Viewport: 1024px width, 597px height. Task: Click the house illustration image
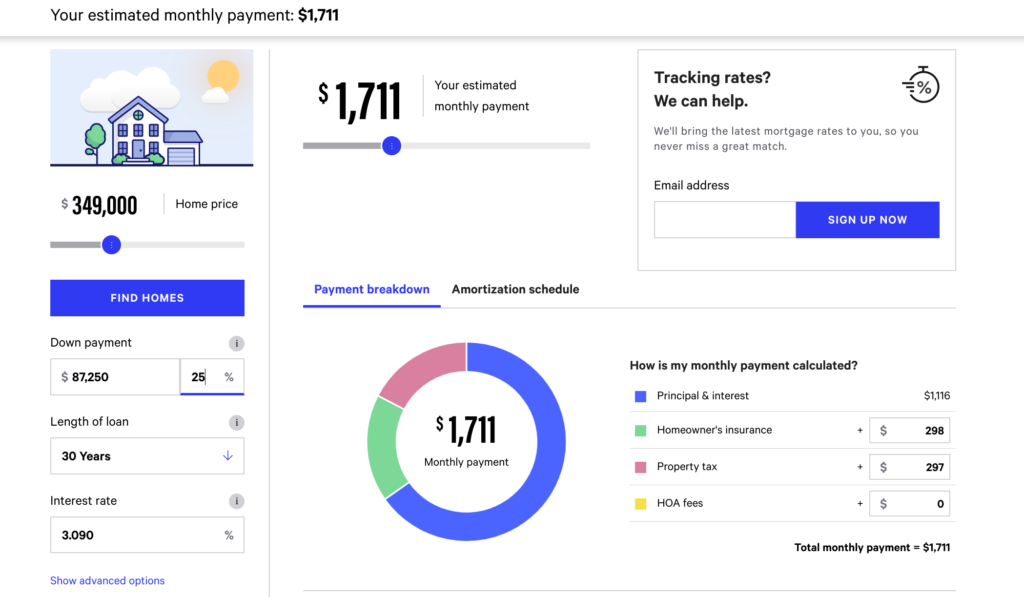point(152,108)
